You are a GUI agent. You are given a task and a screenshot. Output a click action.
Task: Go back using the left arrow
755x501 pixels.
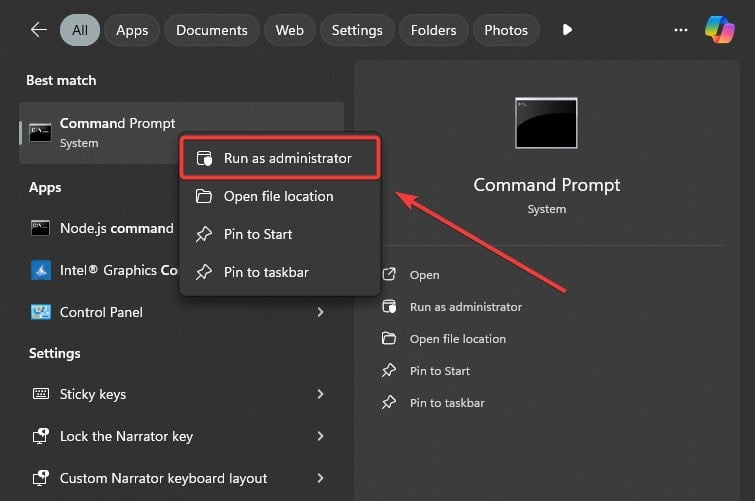pyautogui.click(x=39, y=30)
